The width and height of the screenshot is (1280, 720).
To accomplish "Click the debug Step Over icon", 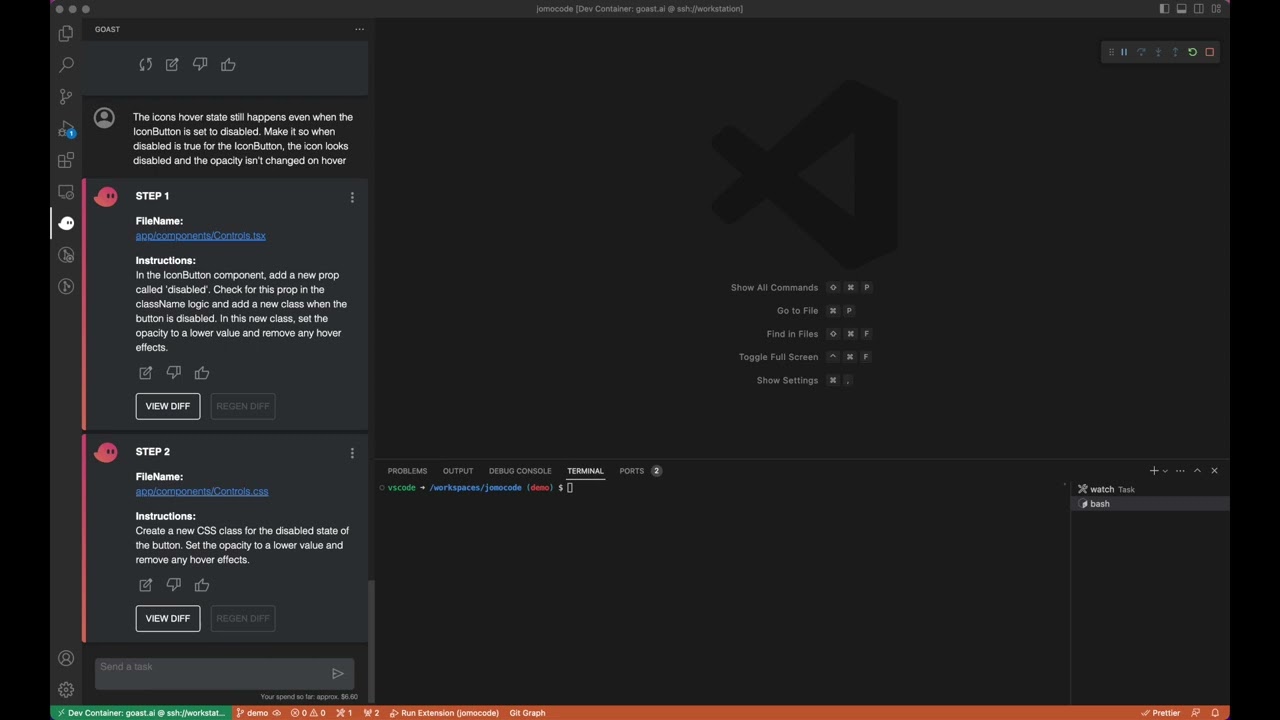I will 1141,52.
